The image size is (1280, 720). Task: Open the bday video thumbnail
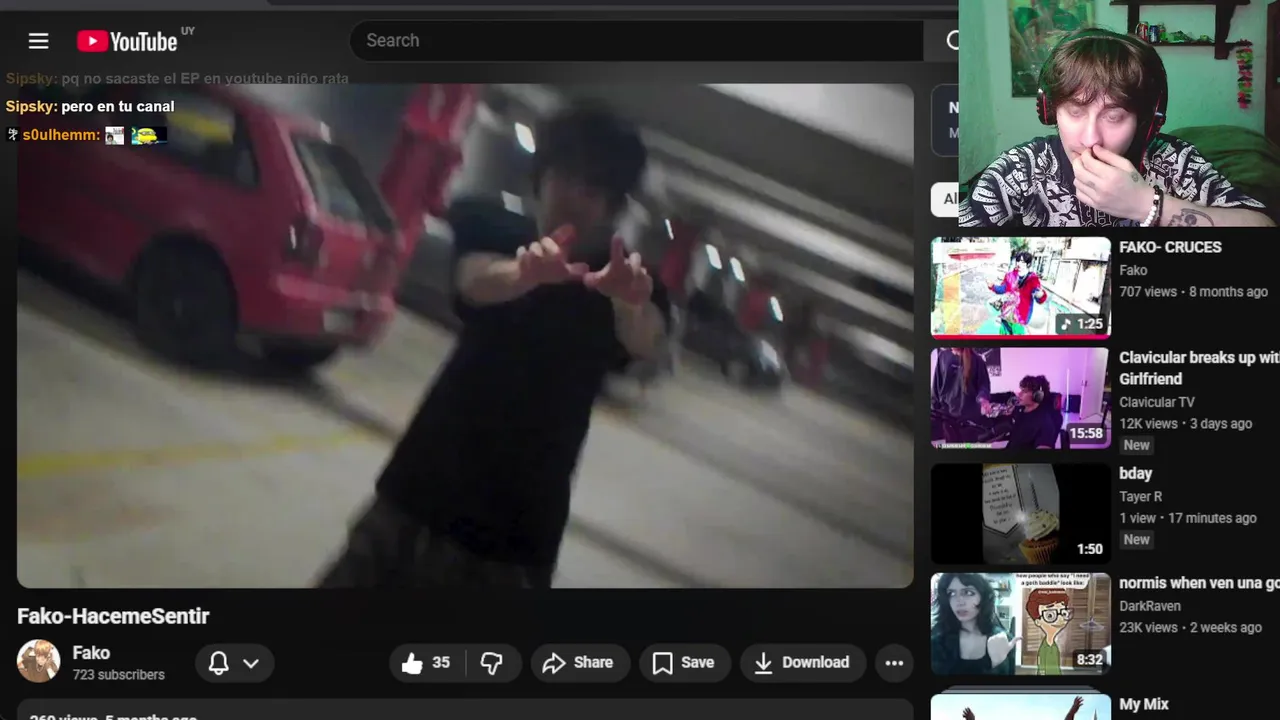pyautogui.click(x=1020, y=514)
